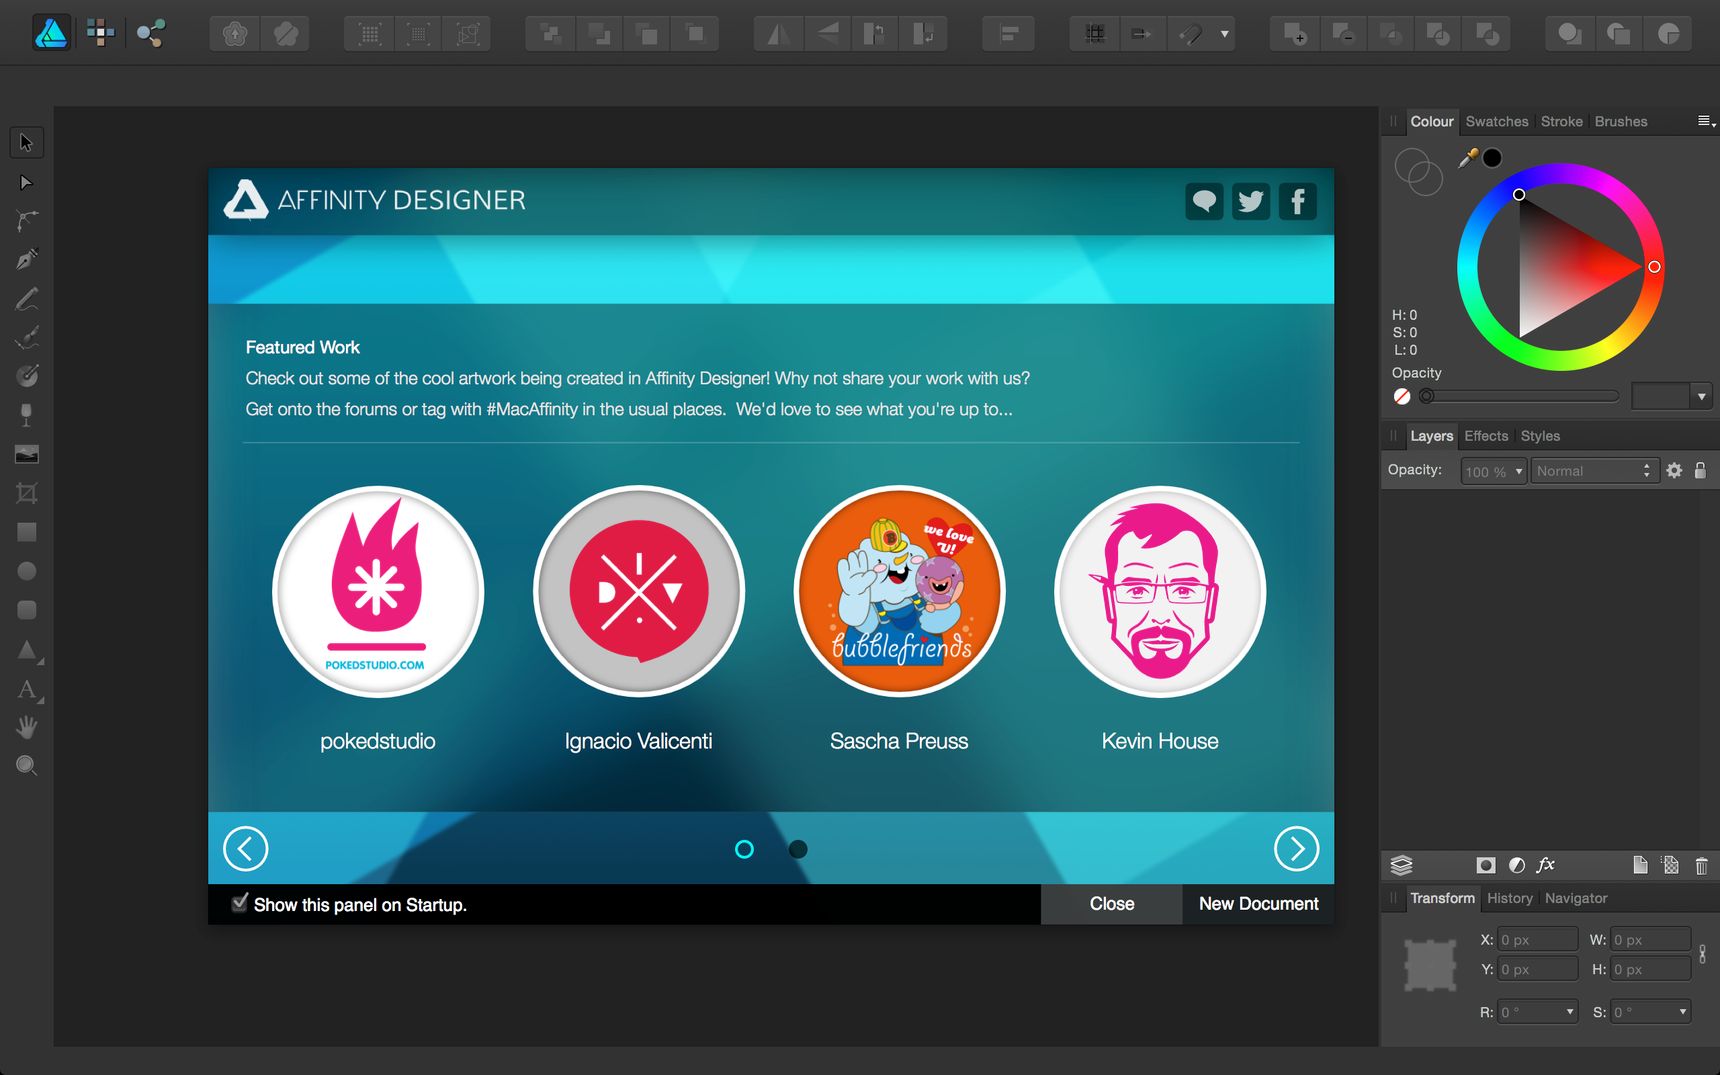This screenshot has height=1075, width=1720.
Task: Click the X position input field
Action: pos(1537,940)
